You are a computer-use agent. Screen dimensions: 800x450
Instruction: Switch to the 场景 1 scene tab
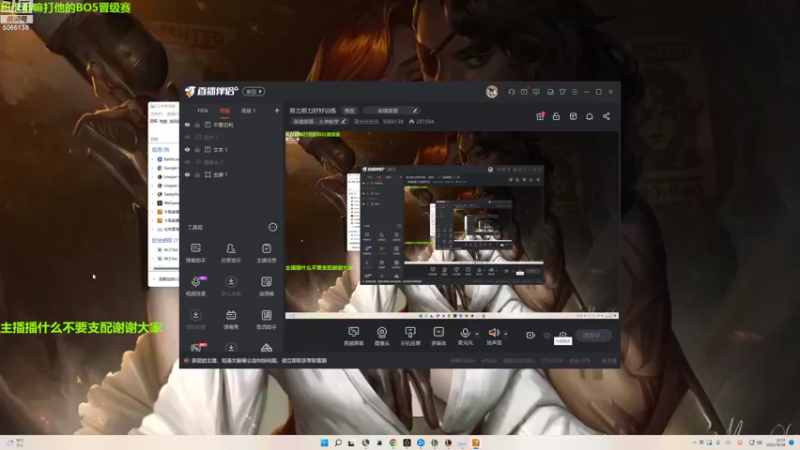[248, 110]
